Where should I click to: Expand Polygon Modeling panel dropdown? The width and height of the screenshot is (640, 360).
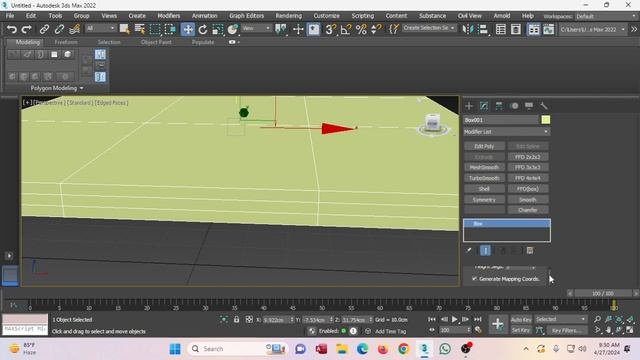click(56, 88)
